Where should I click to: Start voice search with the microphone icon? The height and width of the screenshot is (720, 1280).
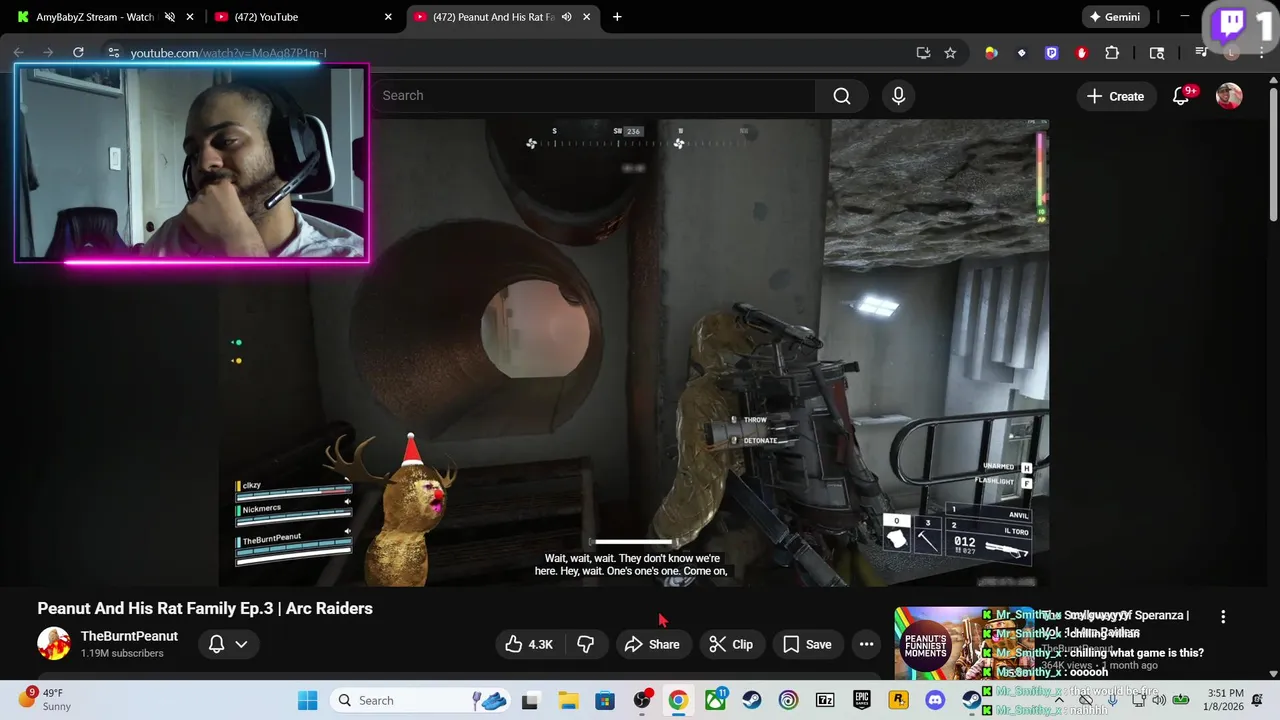coord(898,96)
